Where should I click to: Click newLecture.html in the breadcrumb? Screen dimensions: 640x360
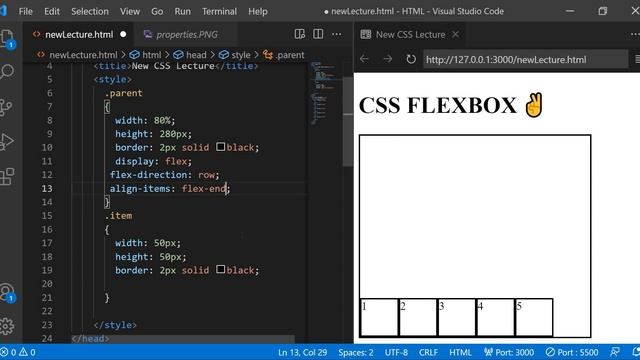click(x=83, y=55)
